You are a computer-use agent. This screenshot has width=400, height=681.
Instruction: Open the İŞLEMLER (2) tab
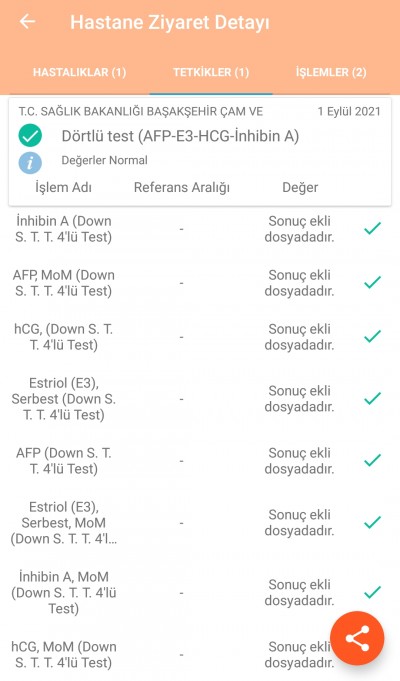tap(331, 72)
